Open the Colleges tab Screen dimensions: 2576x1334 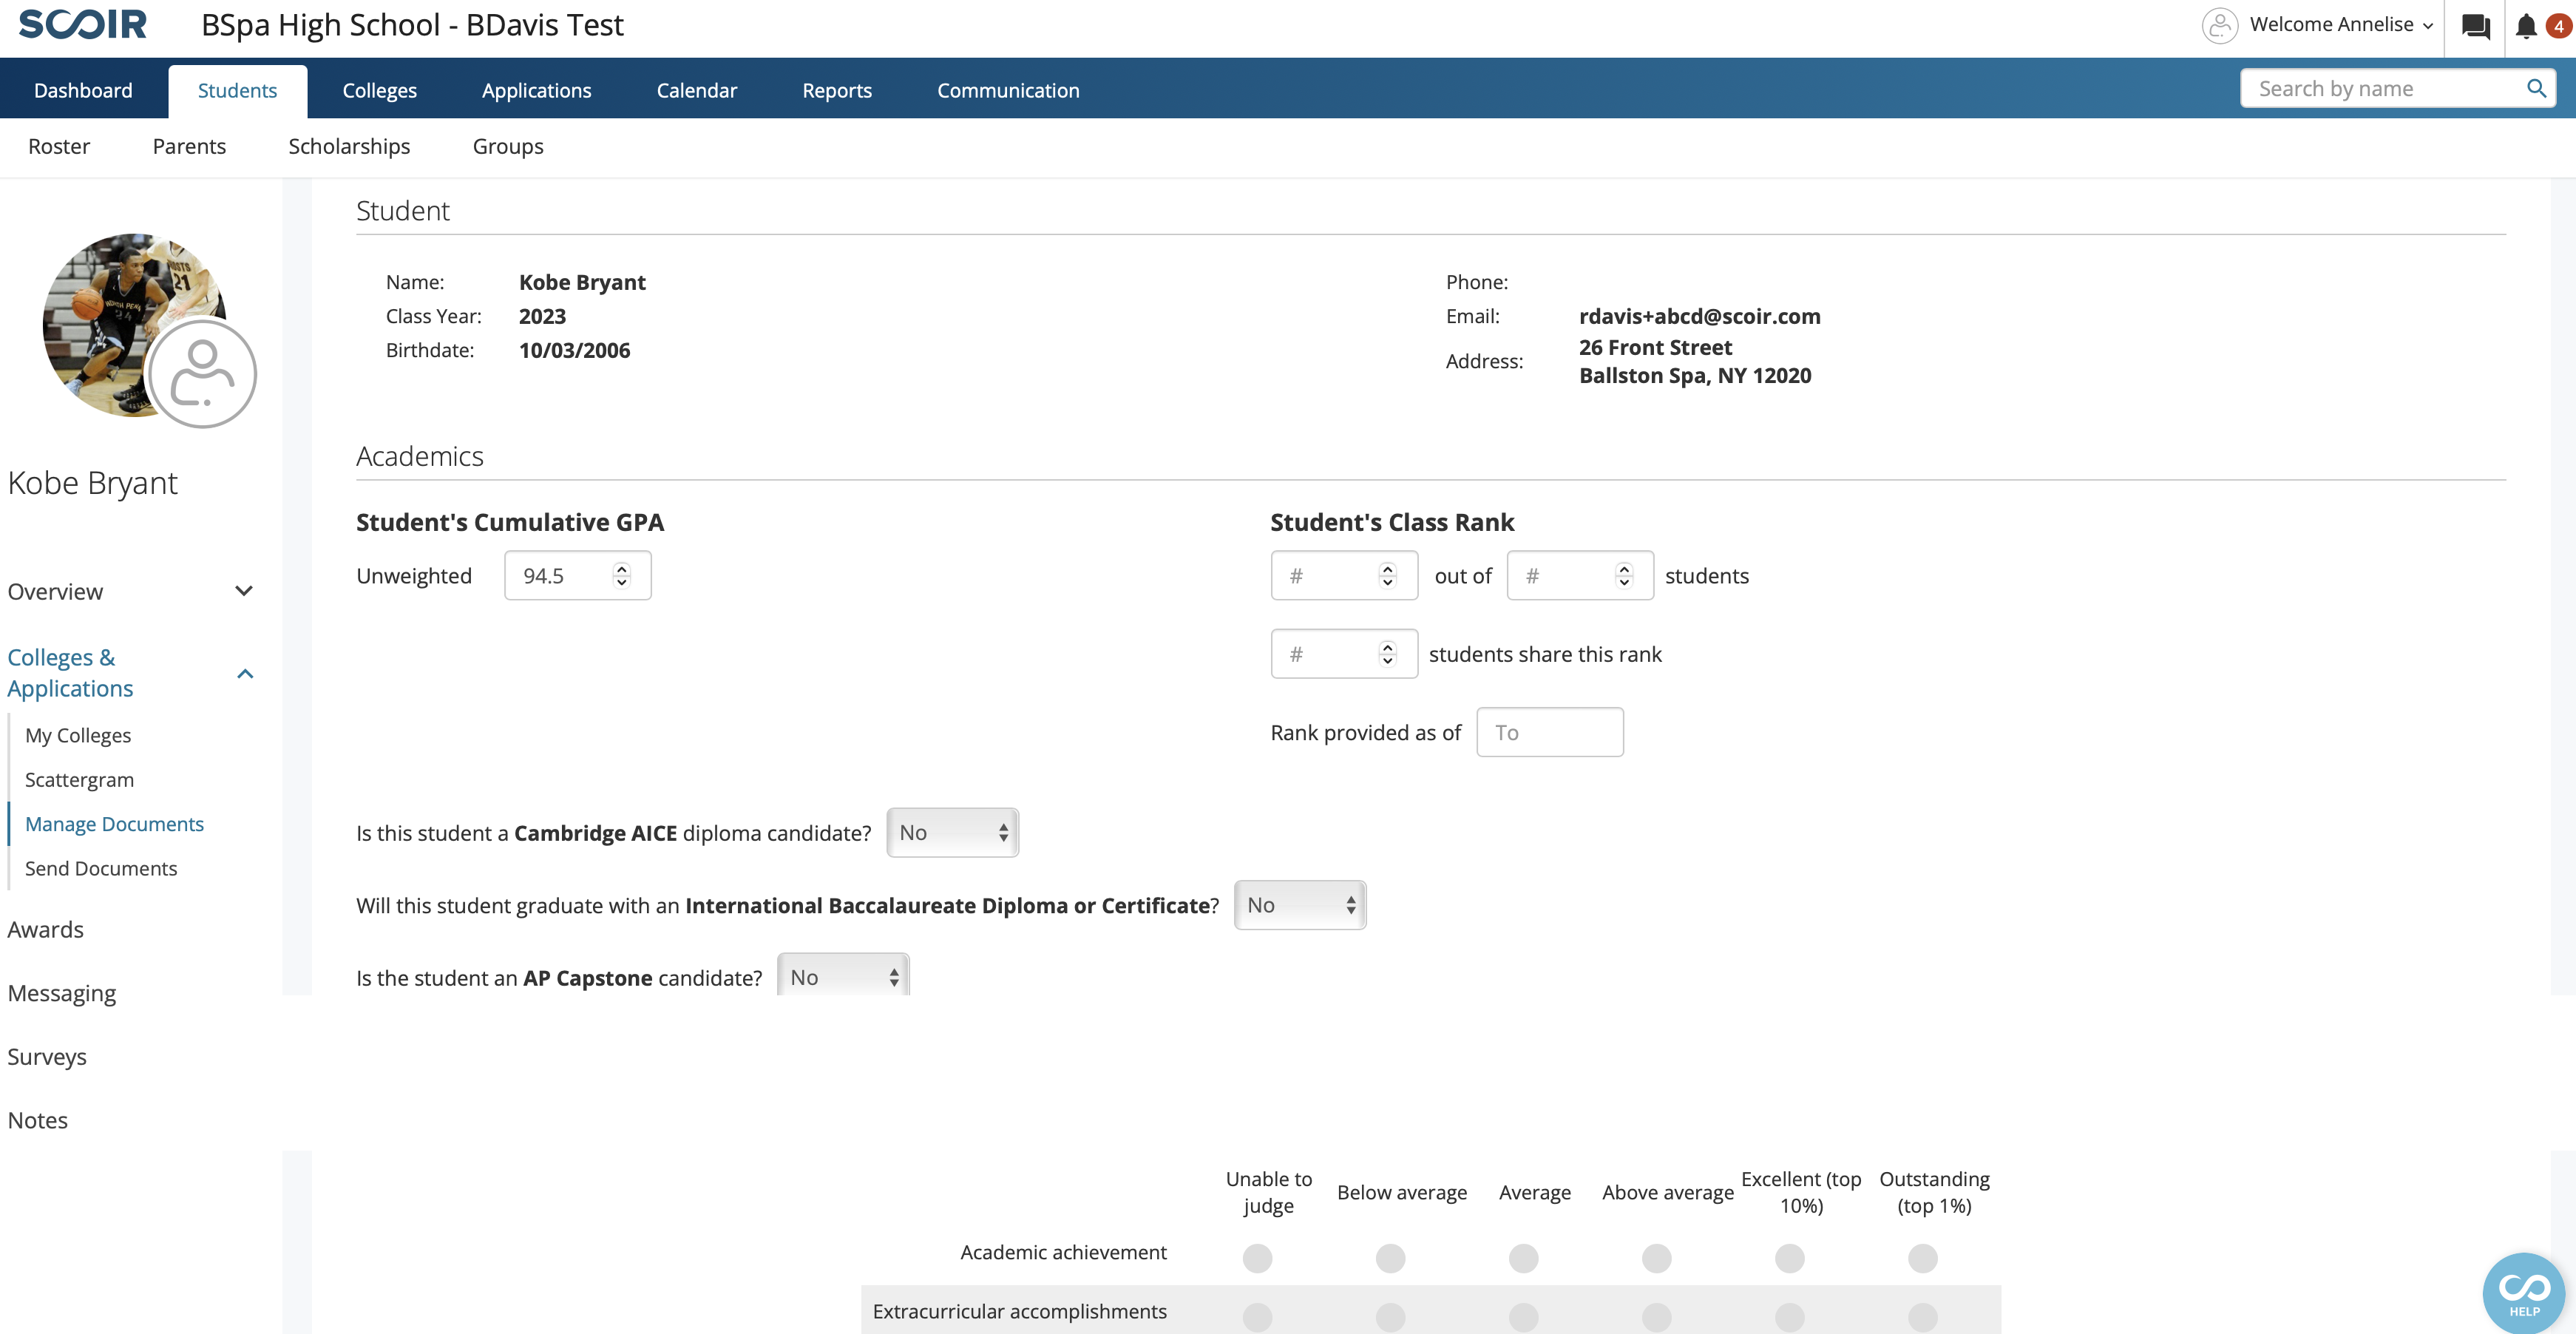(379, 90)
